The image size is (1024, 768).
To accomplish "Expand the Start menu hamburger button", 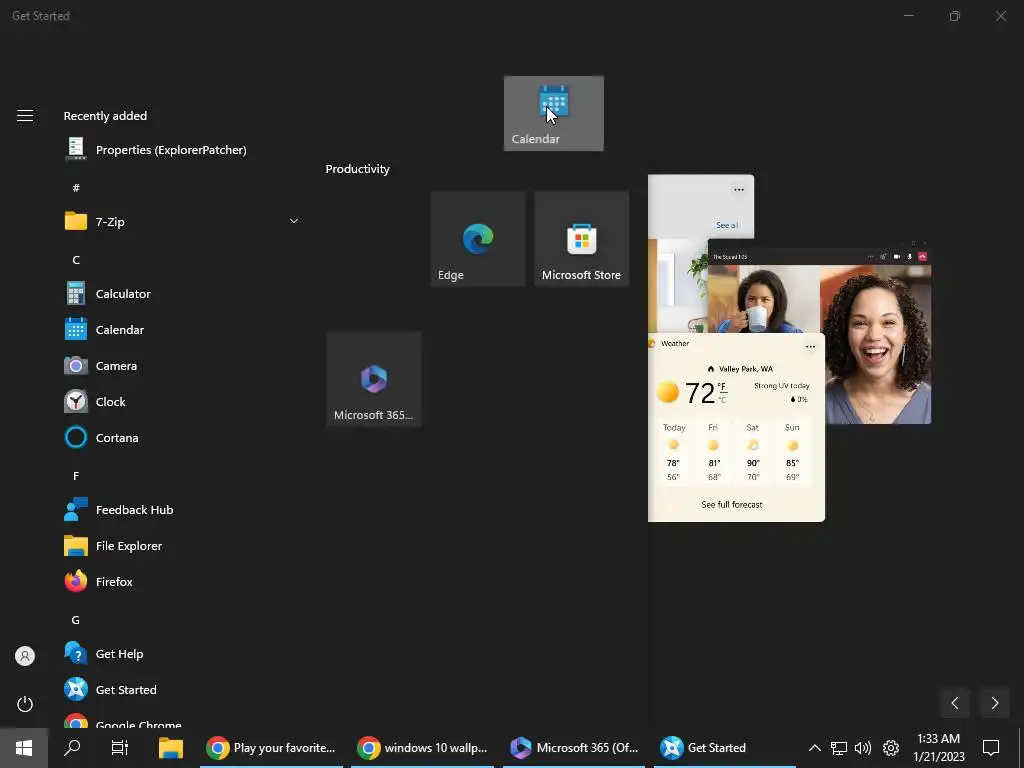I will pyautogui.click(x=25, y=116).
